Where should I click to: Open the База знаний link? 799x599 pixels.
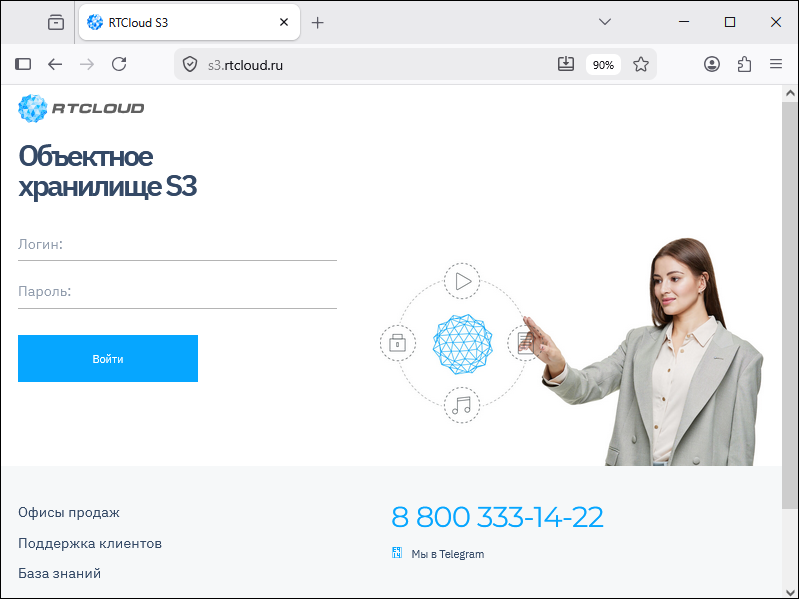pos(59,574)
